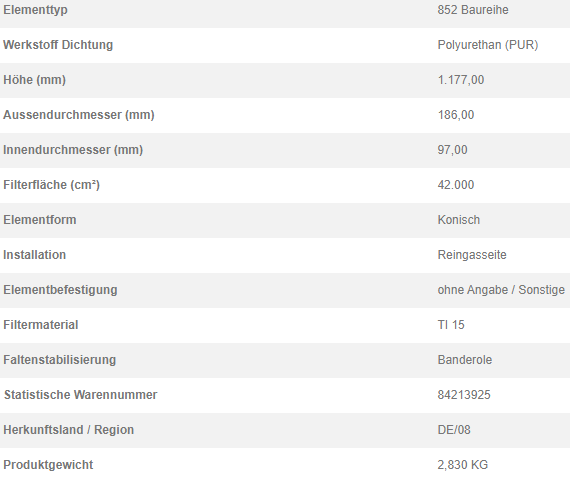570x477 pixels.
Task: Select the 852 Baureihe value
Action: click(x=473, y=10)
